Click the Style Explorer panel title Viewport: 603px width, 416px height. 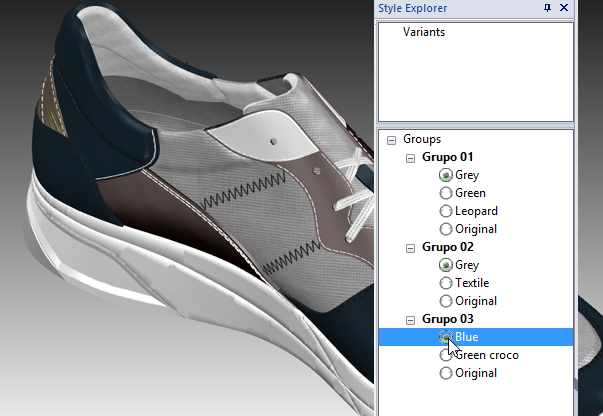click(x=413, y=8)
